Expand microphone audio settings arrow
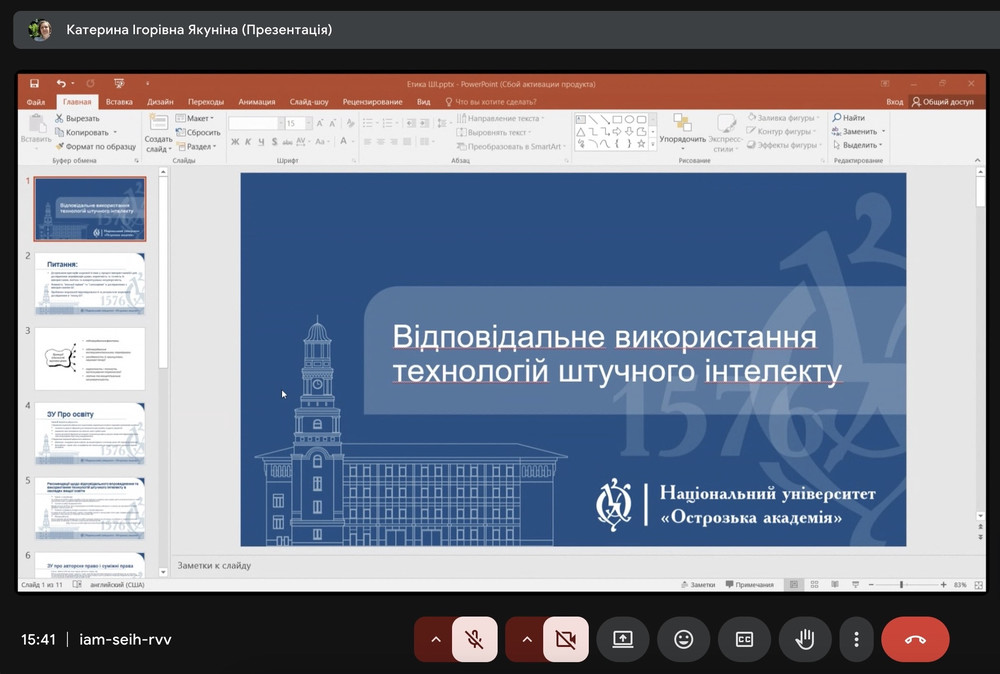The image size is (1000, 674). [x=434, y=639]
